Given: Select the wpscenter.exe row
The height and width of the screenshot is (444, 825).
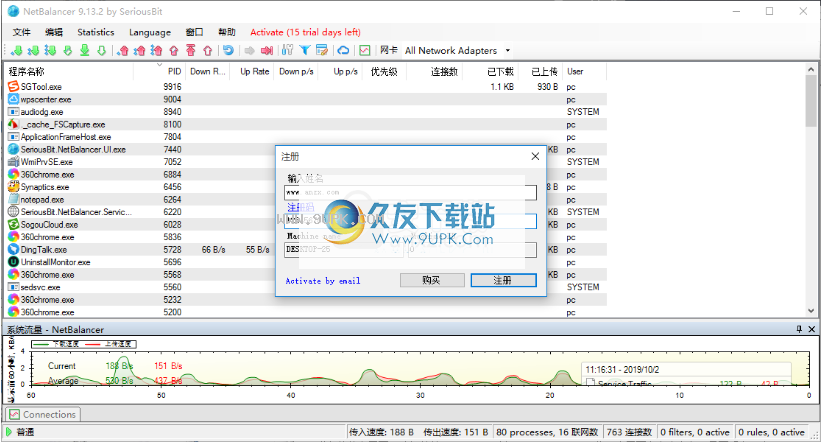Looking at the screenshot, I should coord(307,99).
